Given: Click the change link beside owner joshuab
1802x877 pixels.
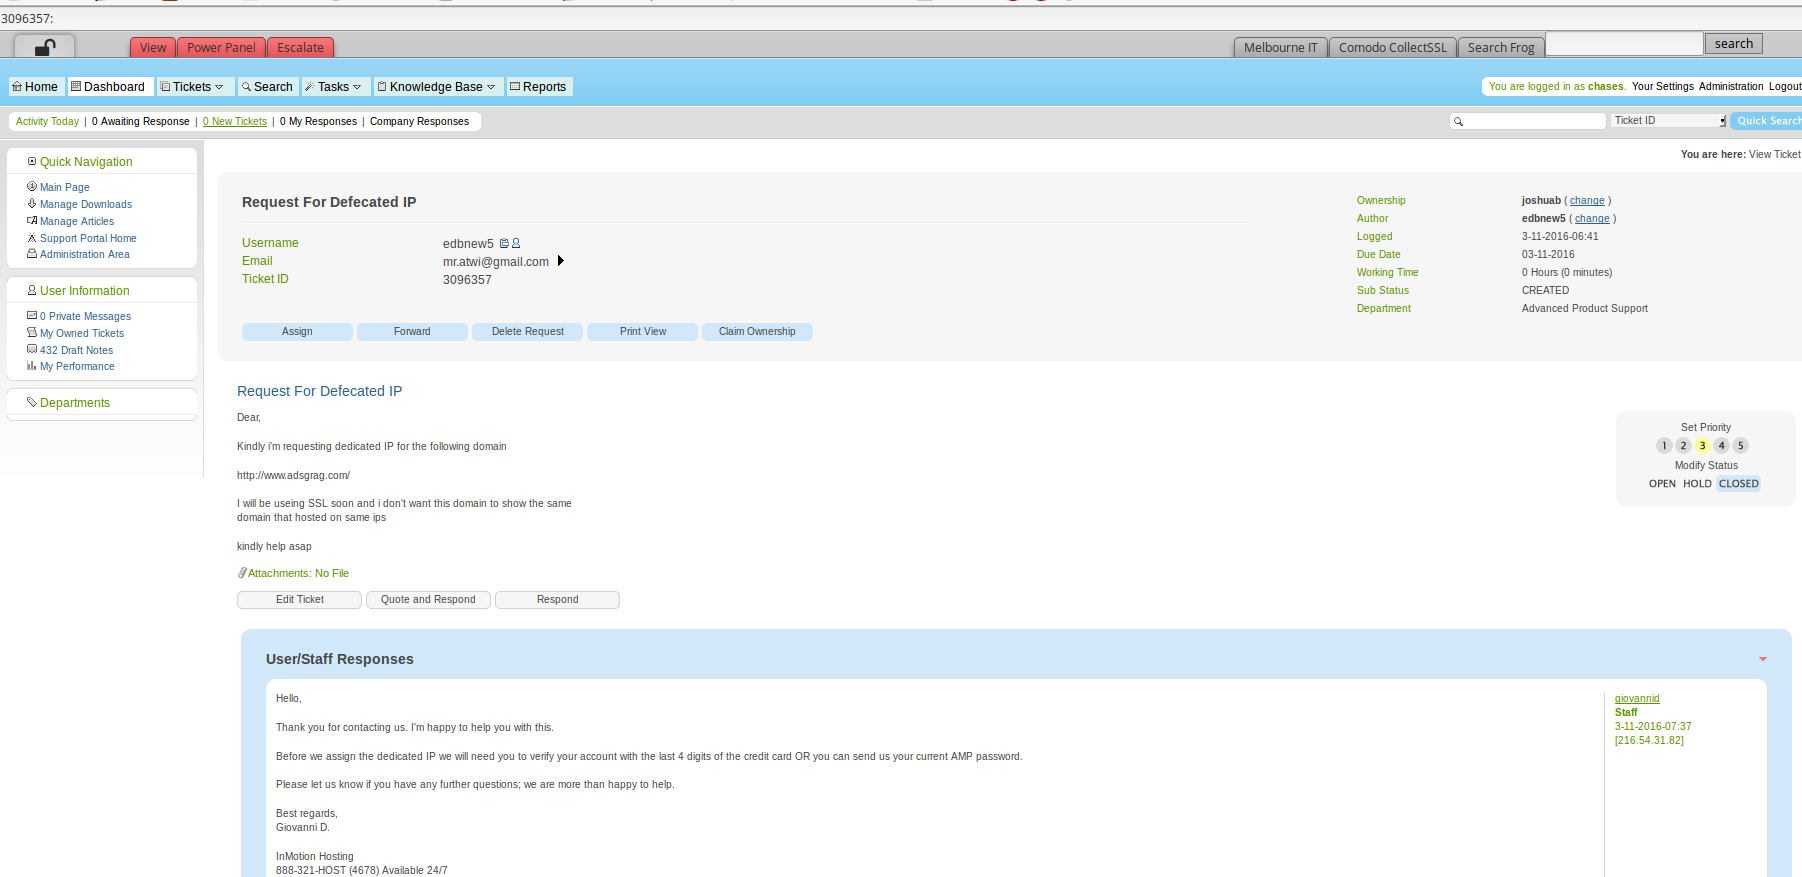Looking at the screenshot, I should coord(1587,201).
